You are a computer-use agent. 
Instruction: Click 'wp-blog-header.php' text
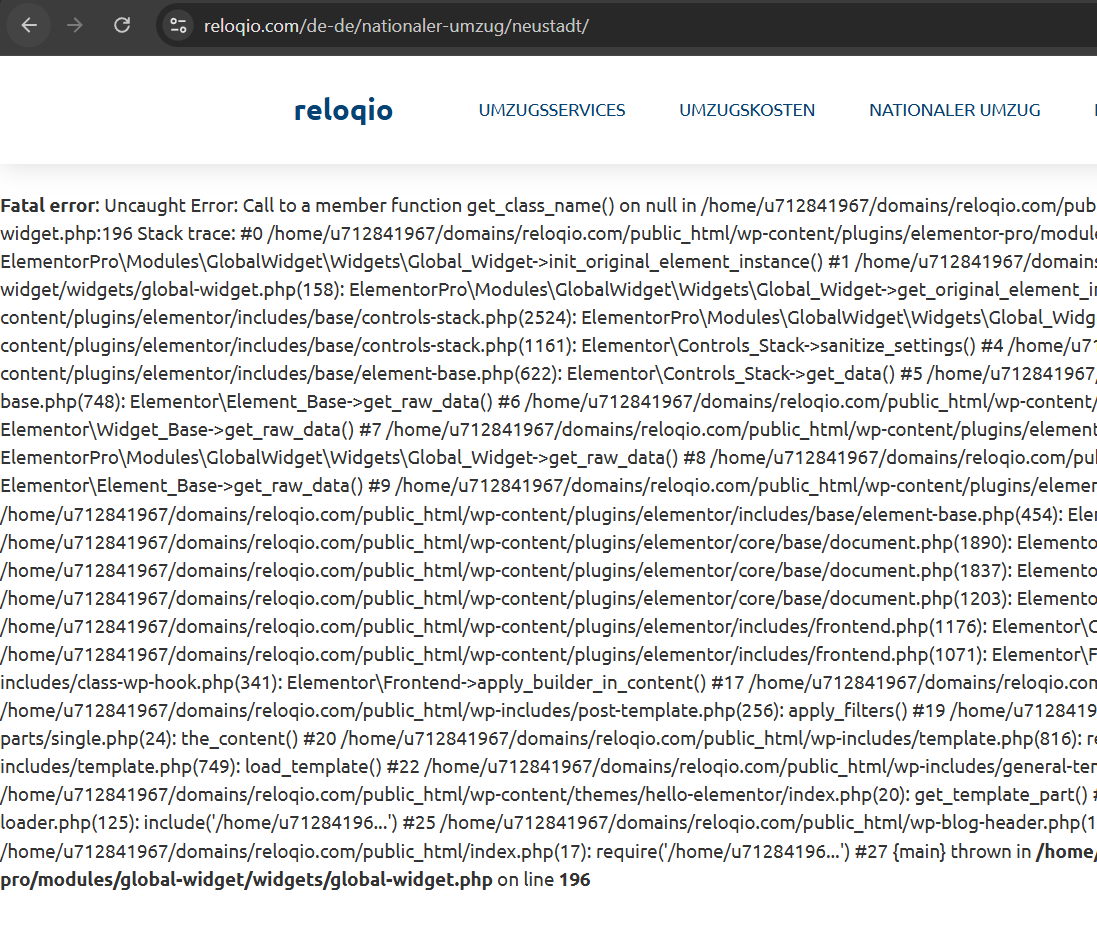click(991, 822)
